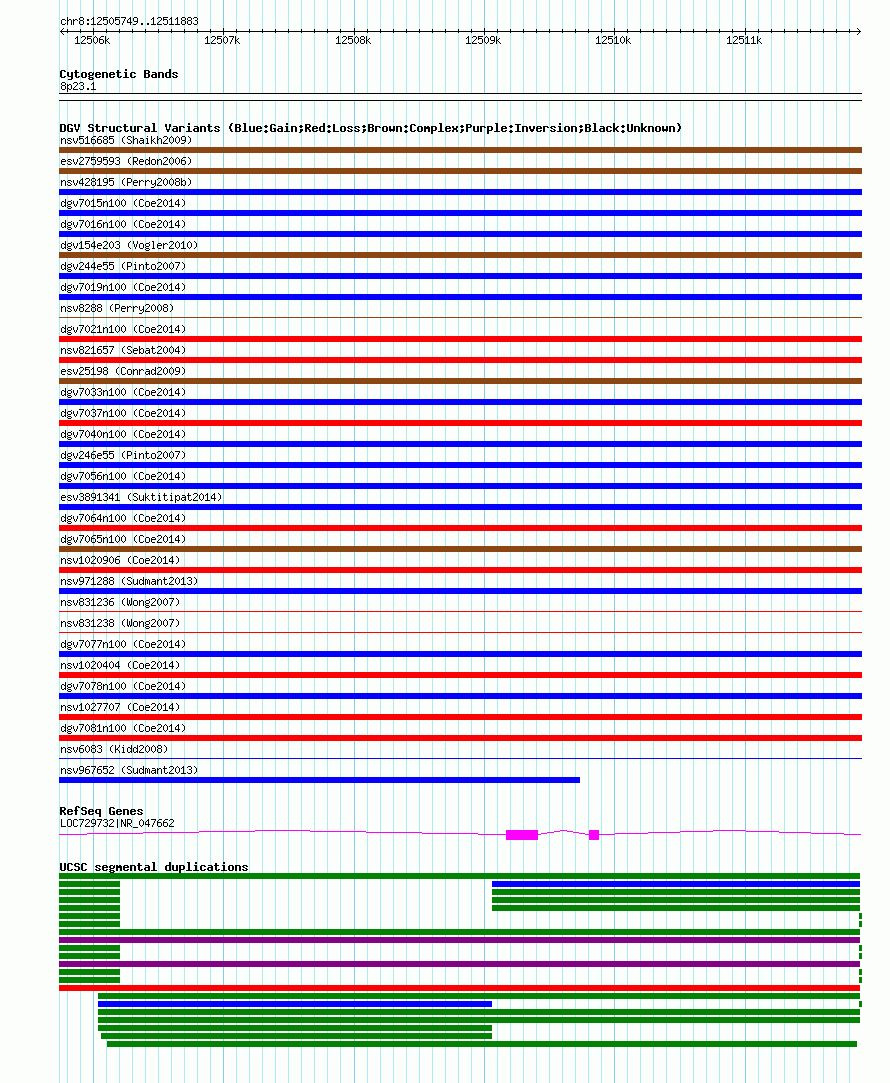Click the 12506k ruler tick label

tap(92, 40)
